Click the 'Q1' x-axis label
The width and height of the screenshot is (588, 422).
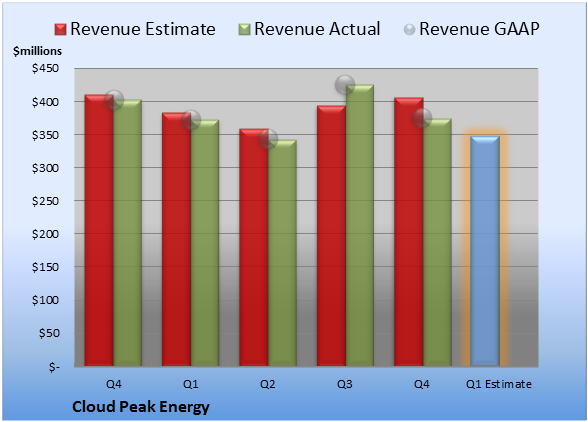click(190, 384)
